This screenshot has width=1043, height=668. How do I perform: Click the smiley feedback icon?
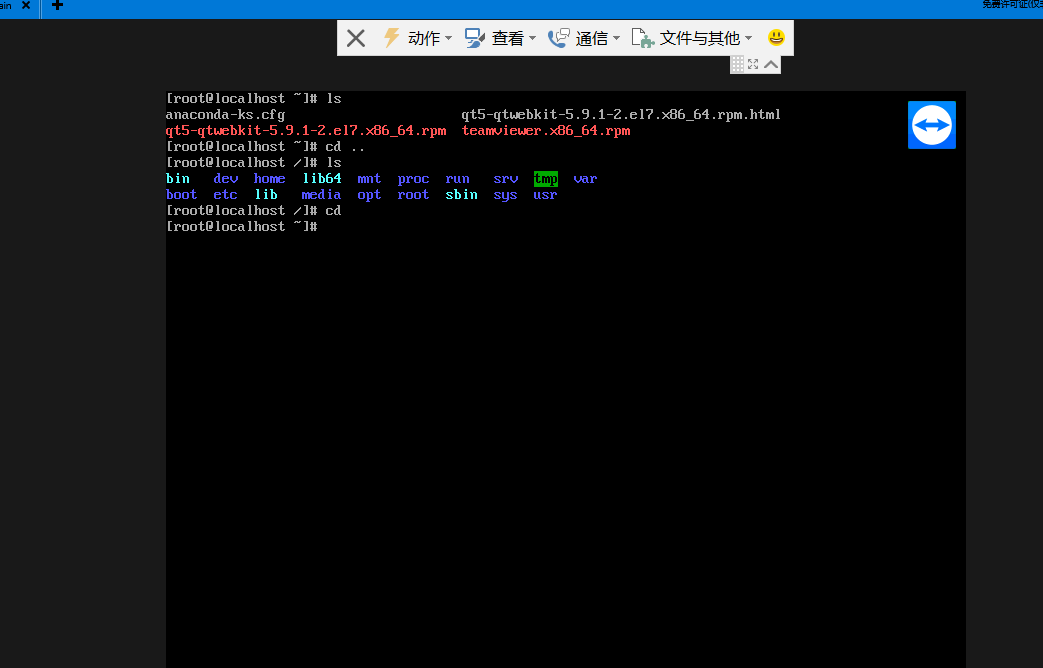[x=776, y=37]
